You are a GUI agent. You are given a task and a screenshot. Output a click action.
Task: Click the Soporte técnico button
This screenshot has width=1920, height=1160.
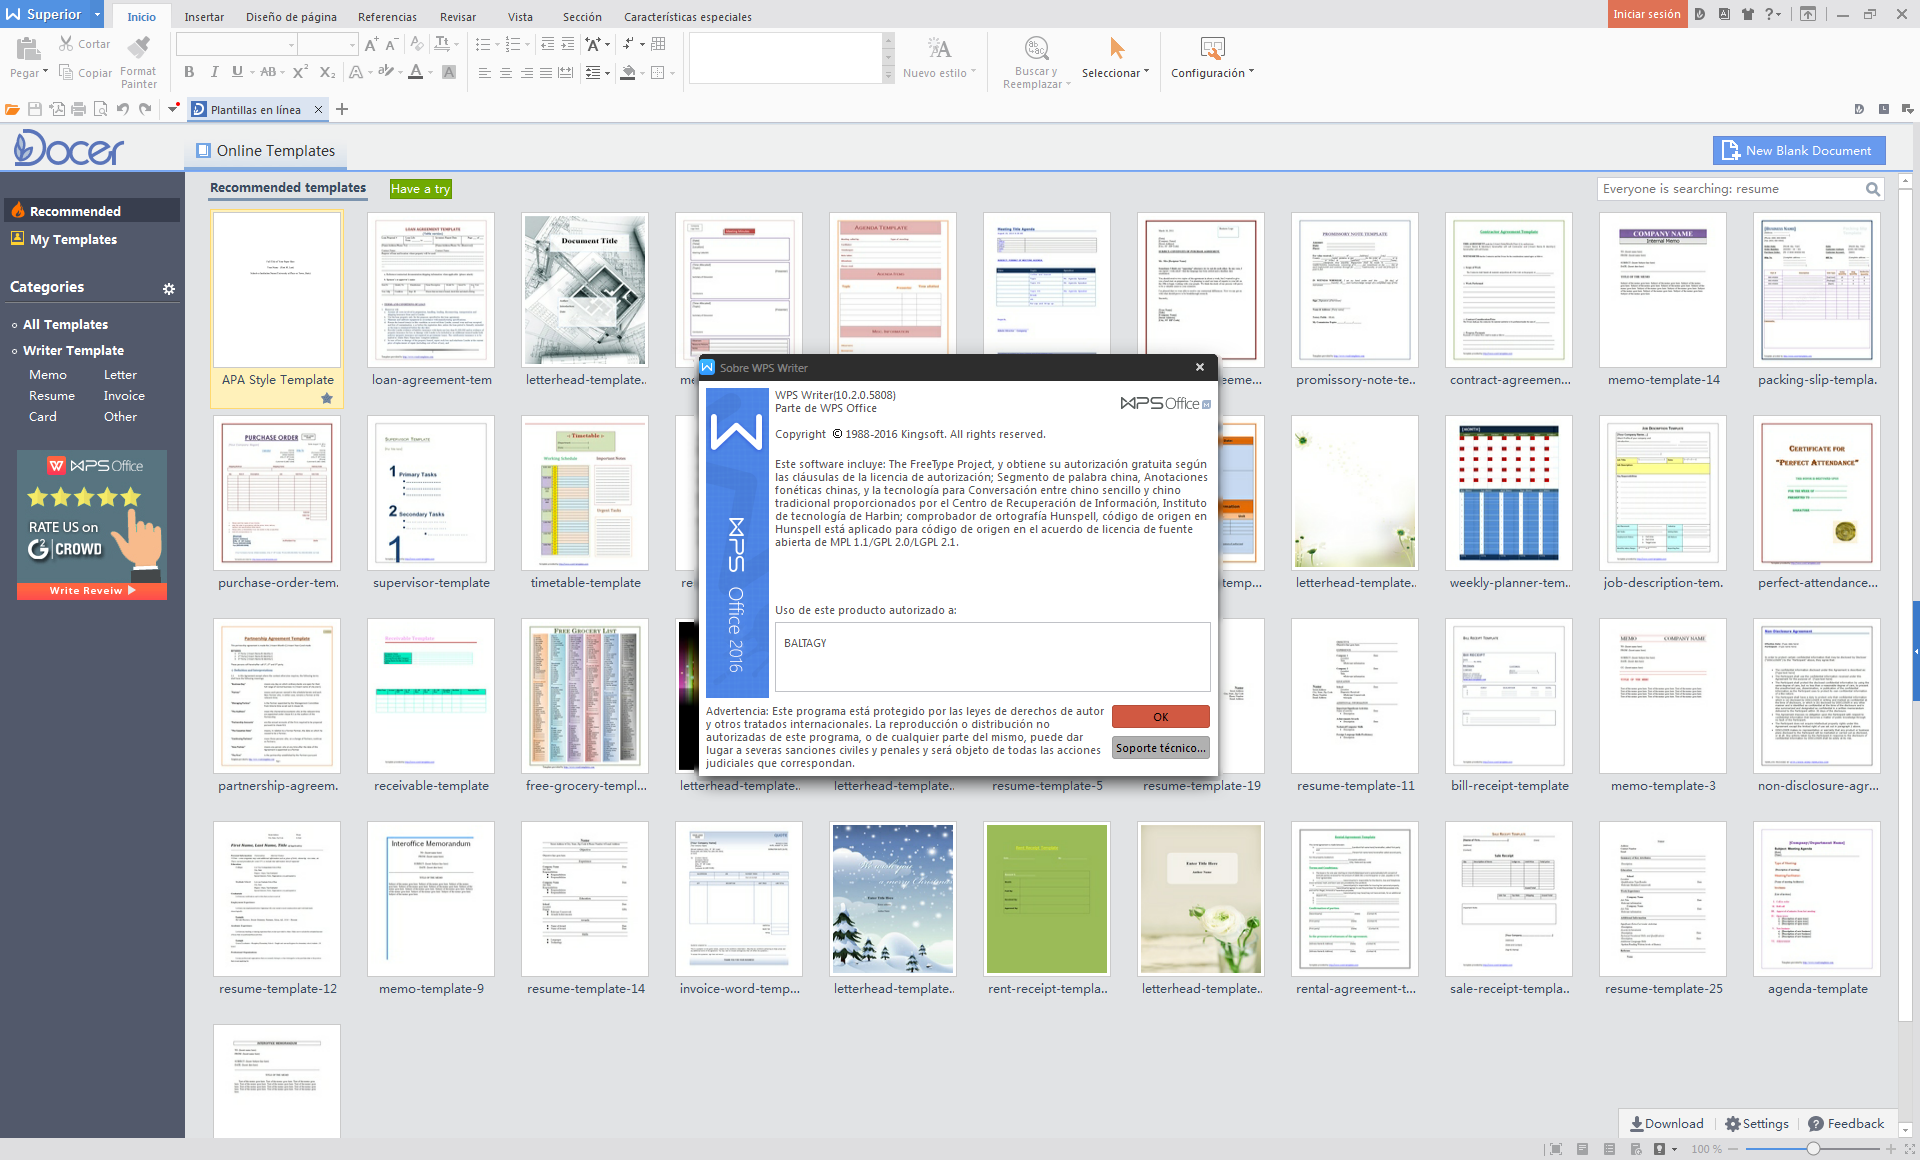point(1160,748)
